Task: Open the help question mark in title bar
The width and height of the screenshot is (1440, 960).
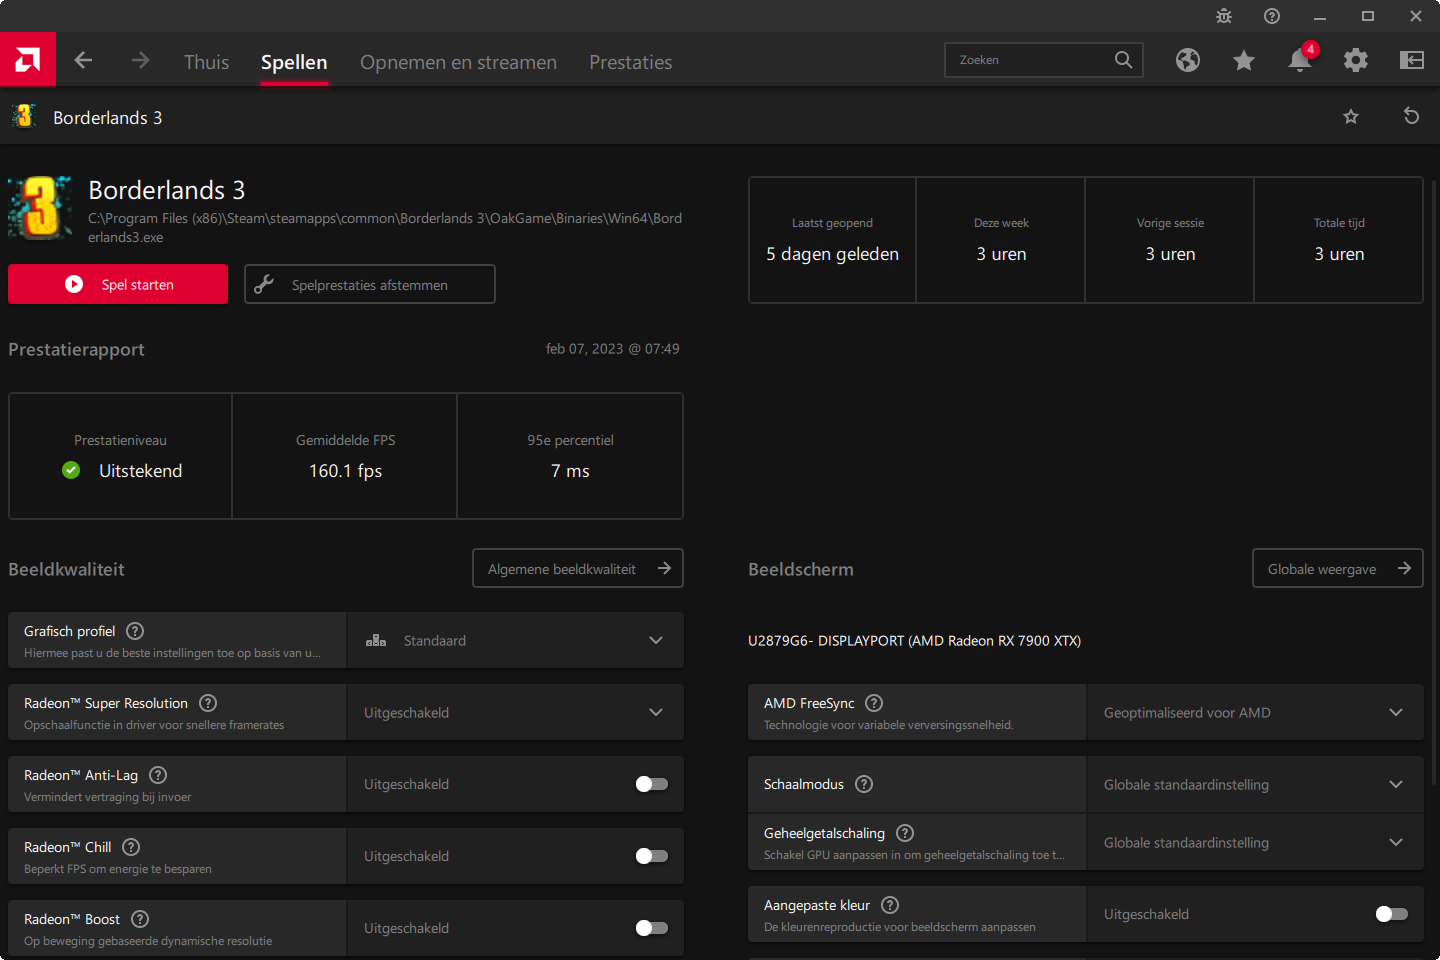Action: [1272, 16]
